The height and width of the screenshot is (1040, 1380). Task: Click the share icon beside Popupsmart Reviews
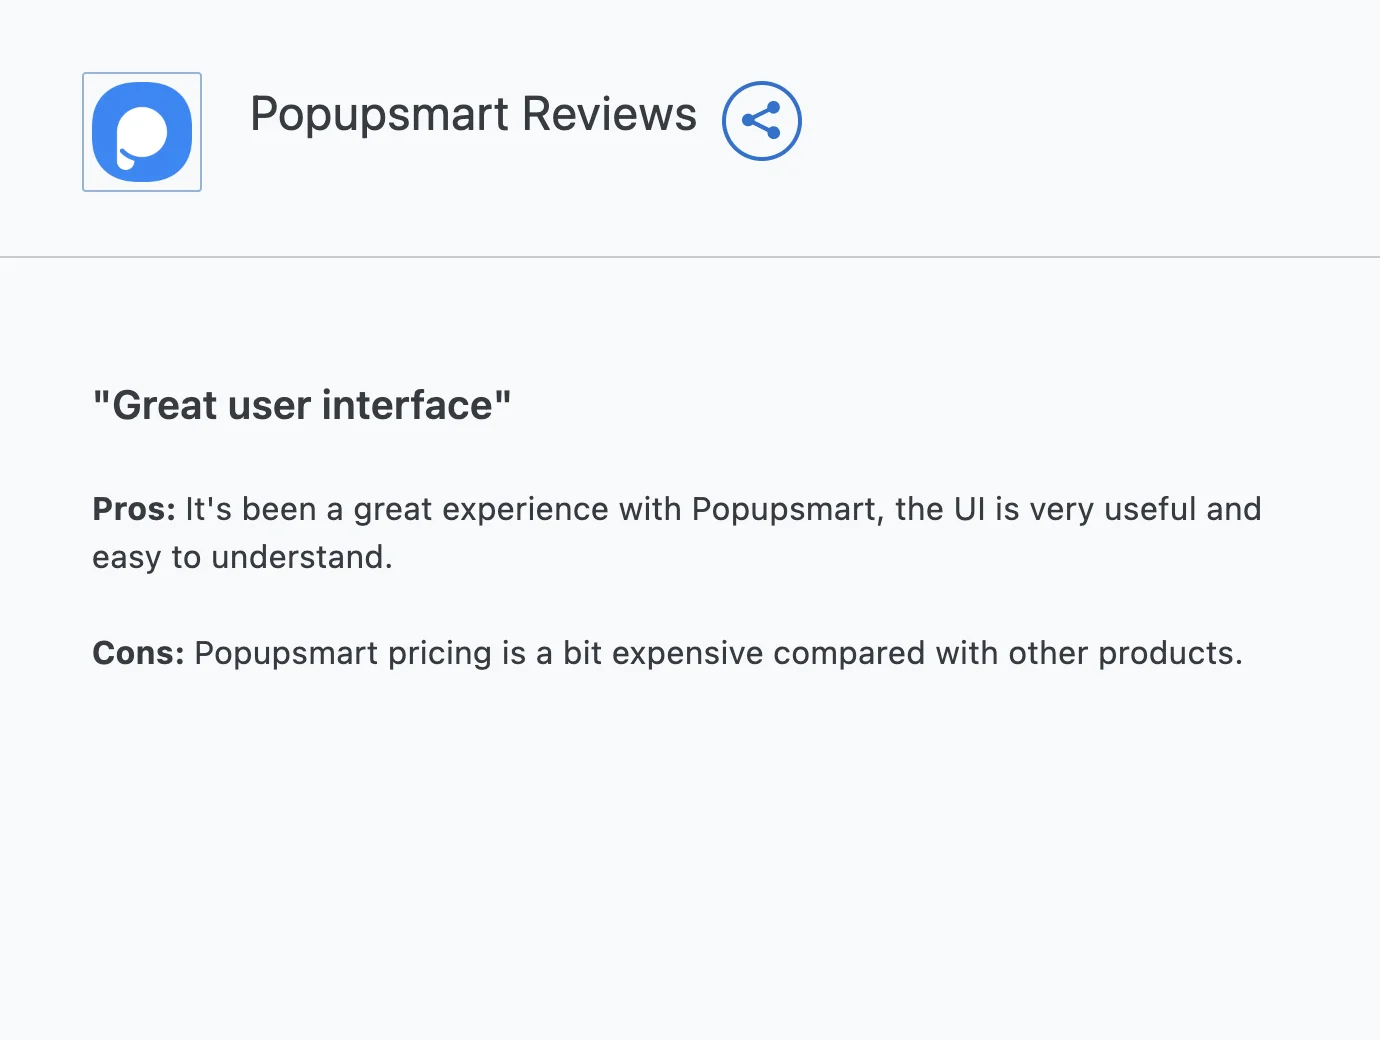point(761,121)
